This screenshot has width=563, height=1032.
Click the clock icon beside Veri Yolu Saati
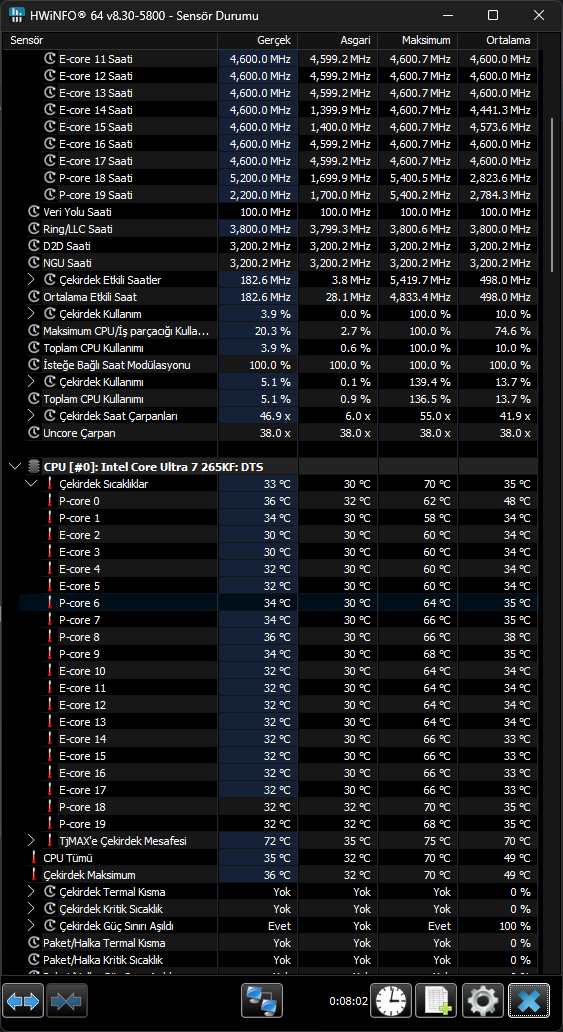(x=34, y=212)
